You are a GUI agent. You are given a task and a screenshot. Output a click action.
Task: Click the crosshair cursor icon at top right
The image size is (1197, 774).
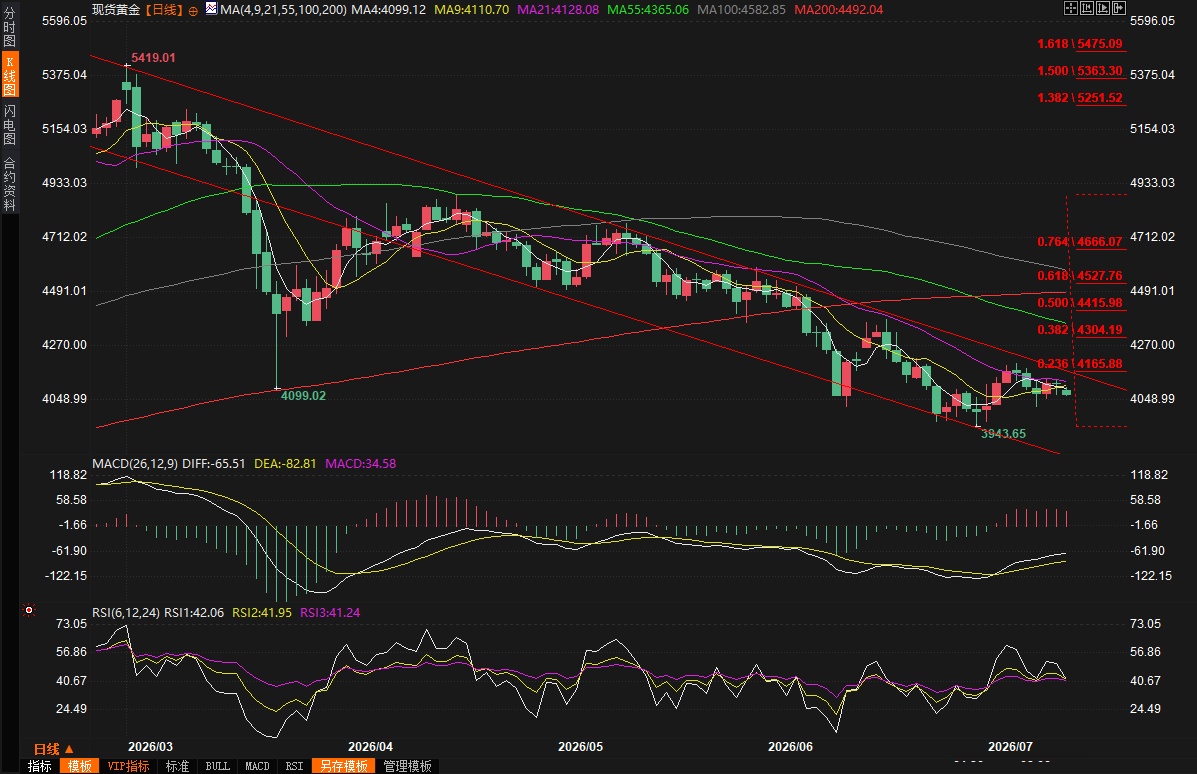pyautogui.click(x=1070, y=8)
